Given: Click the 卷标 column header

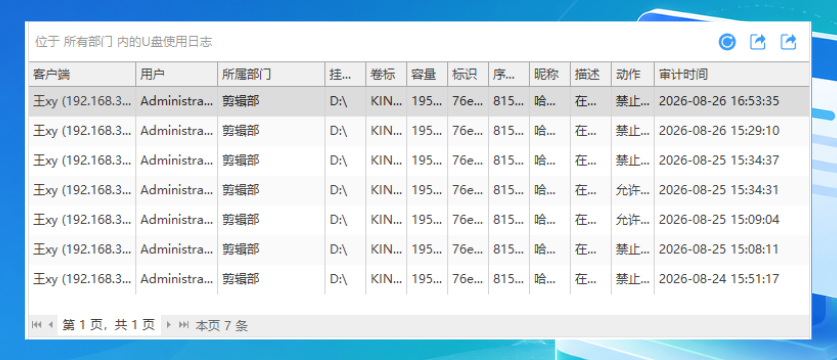Looking at the screenshot, I should 386,74.
